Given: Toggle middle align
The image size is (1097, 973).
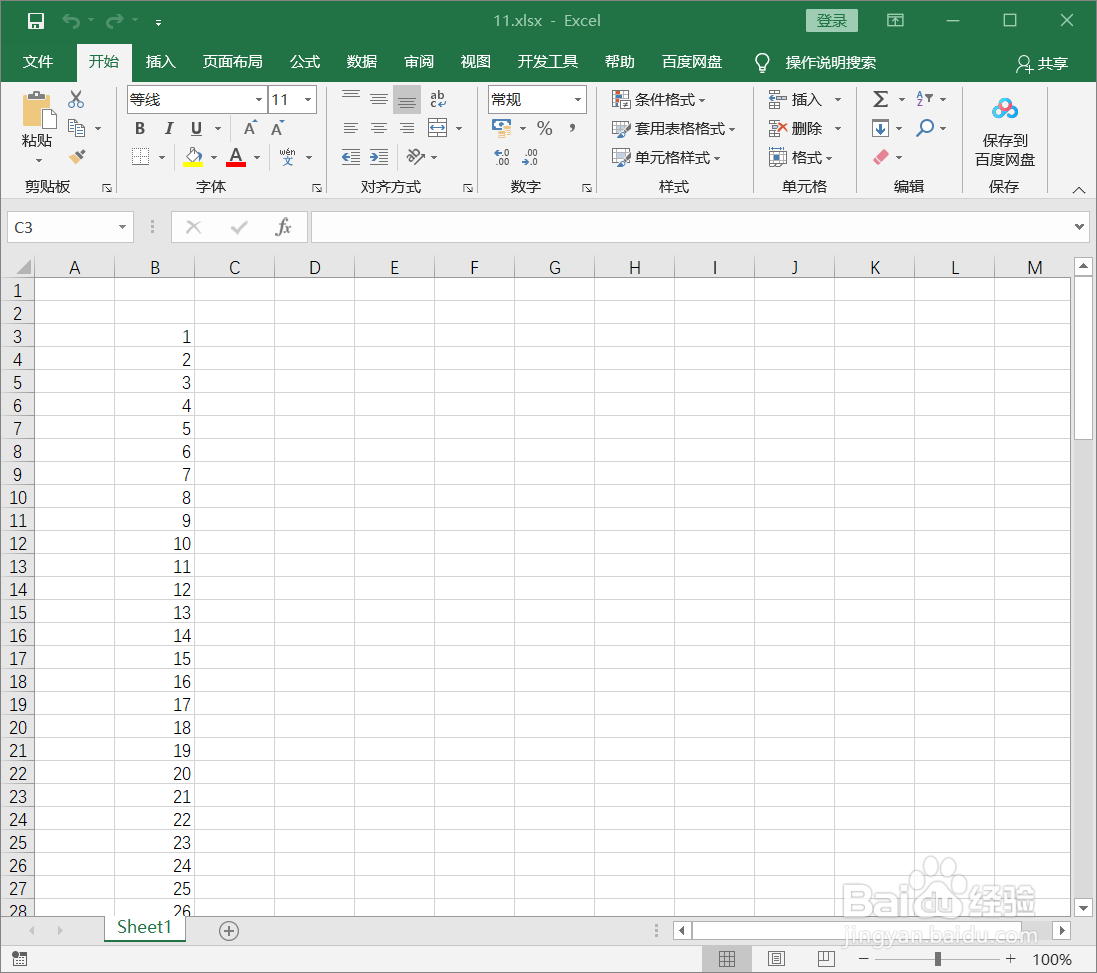Looking at the screenshot, I should (x=378, y=99).
